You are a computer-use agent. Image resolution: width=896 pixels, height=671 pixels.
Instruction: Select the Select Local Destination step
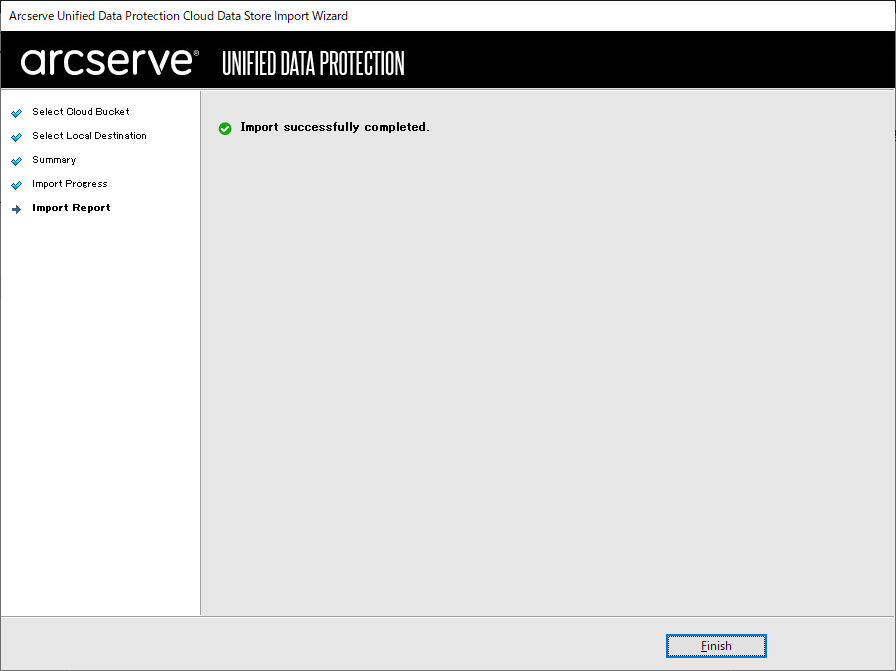pos(89,135)
